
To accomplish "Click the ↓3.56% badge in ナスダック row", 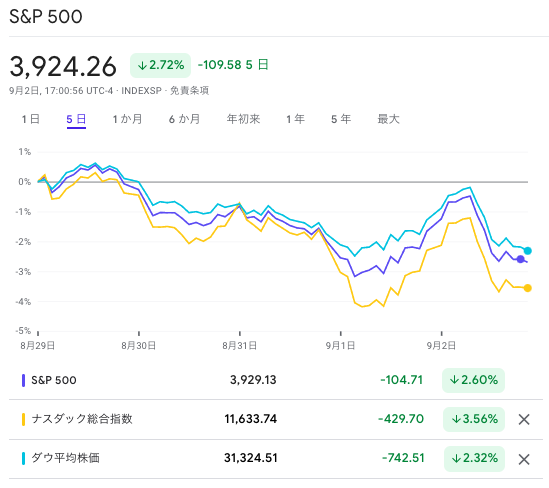I will (x=474, y=419).
